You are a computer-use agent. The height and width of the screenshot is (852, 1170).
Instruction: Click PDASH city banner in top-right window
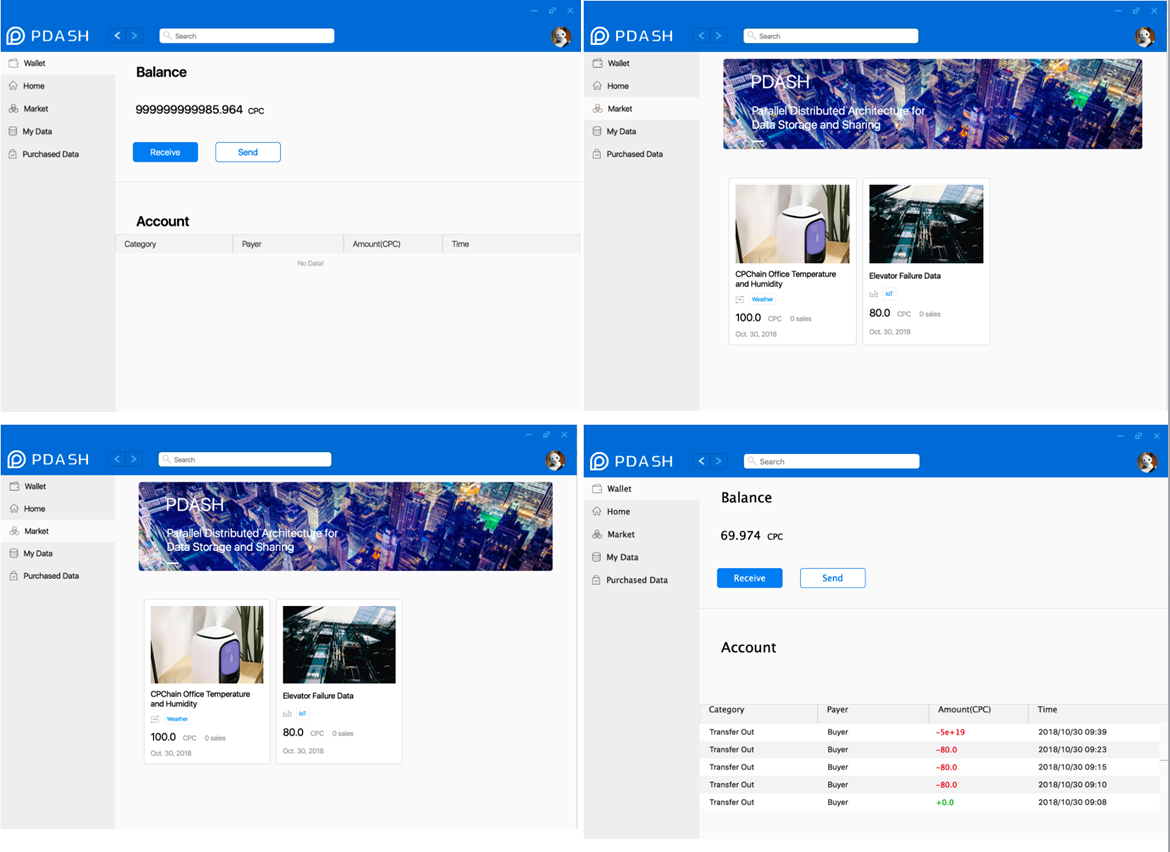pyautogui.click(x=932, y=104)
